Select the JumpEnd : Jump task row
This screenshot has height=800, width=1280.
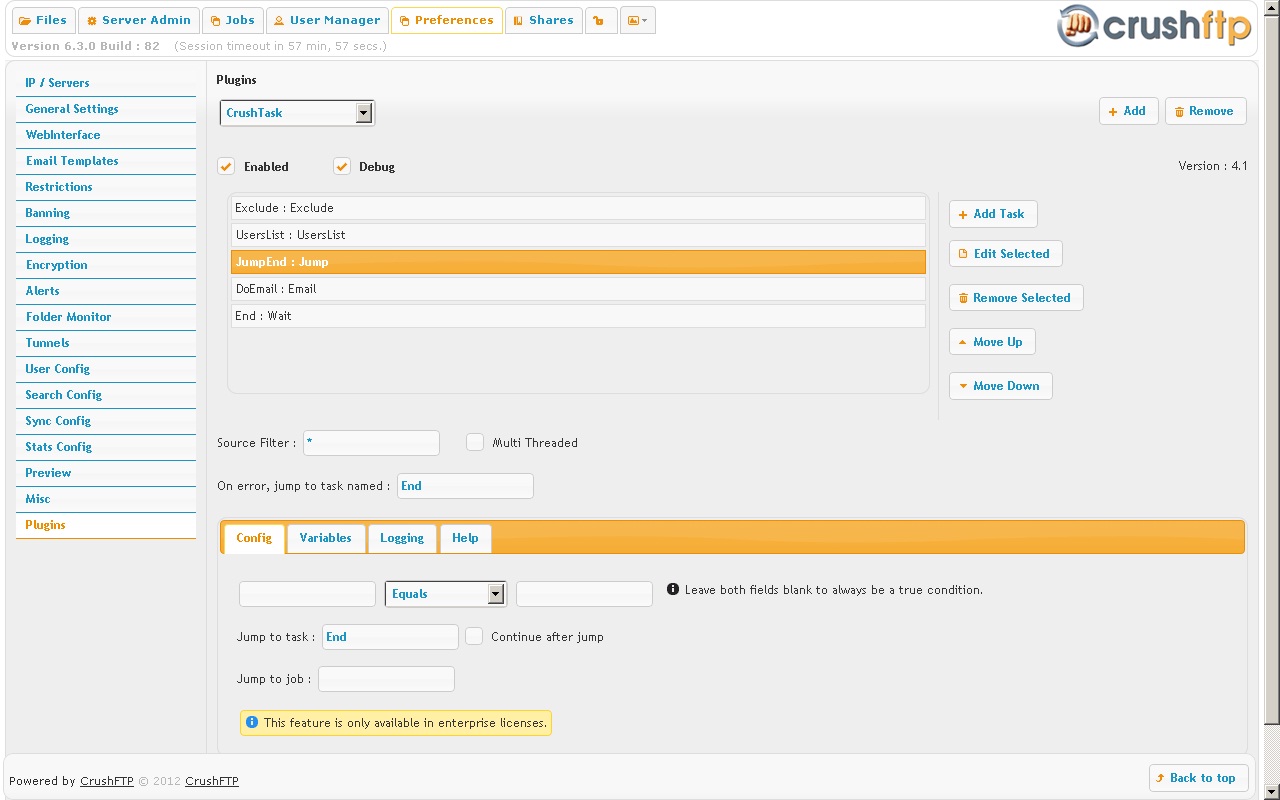tap(578, 262)
